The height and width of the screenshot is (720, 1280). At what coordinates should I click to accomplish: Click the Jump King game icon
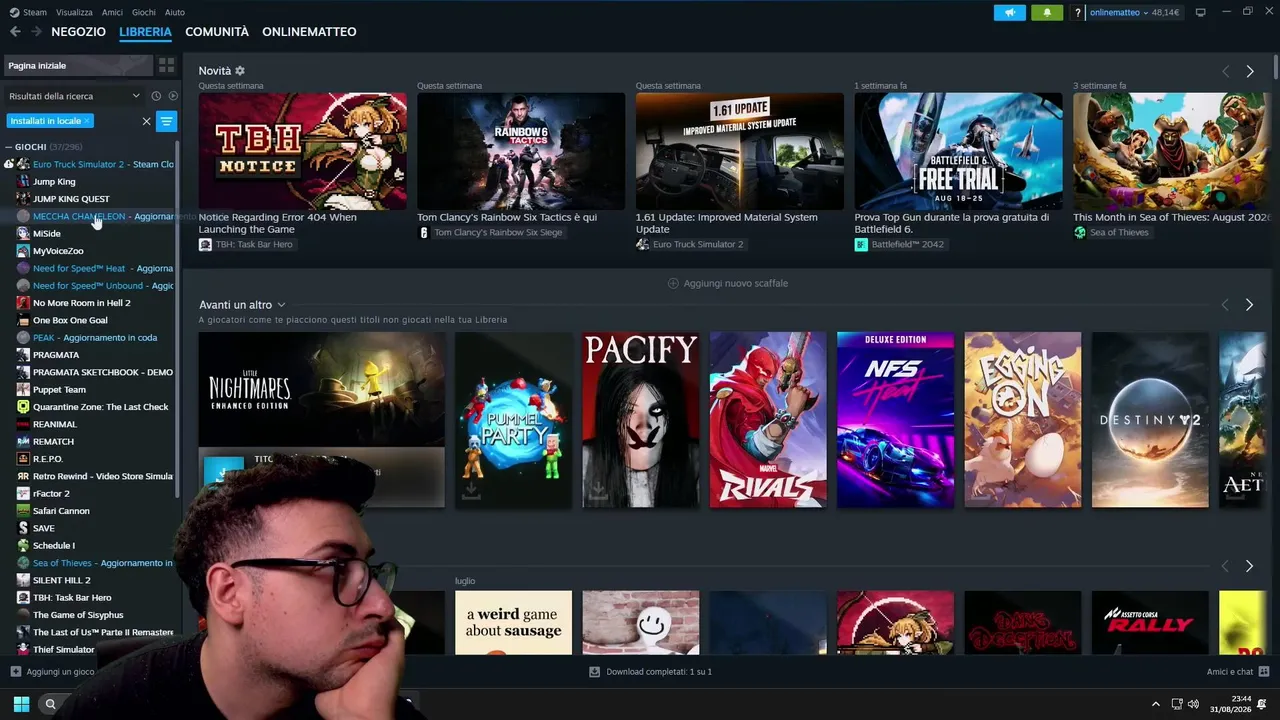tap(23, 182)
